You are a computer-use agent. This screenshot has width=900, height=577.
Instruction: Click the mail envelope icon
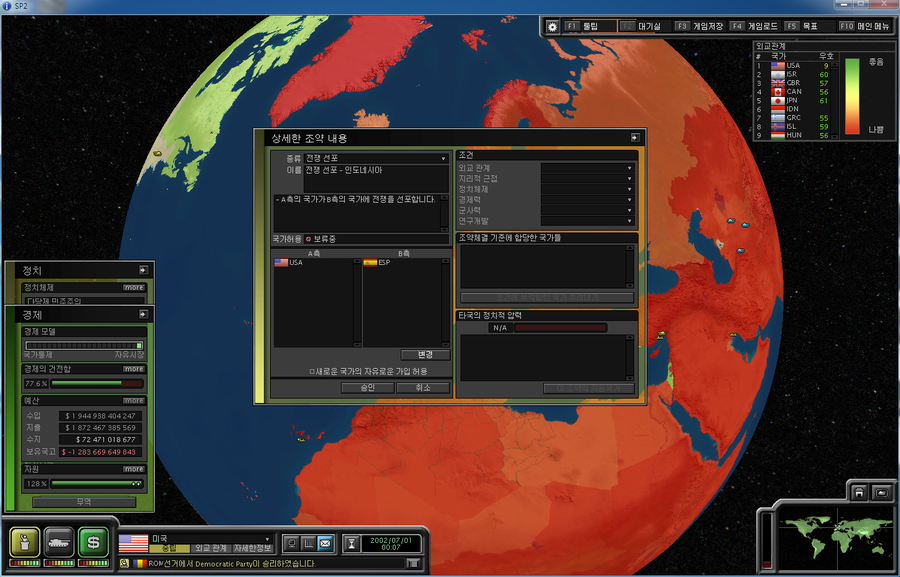click(x=325, y=543)
